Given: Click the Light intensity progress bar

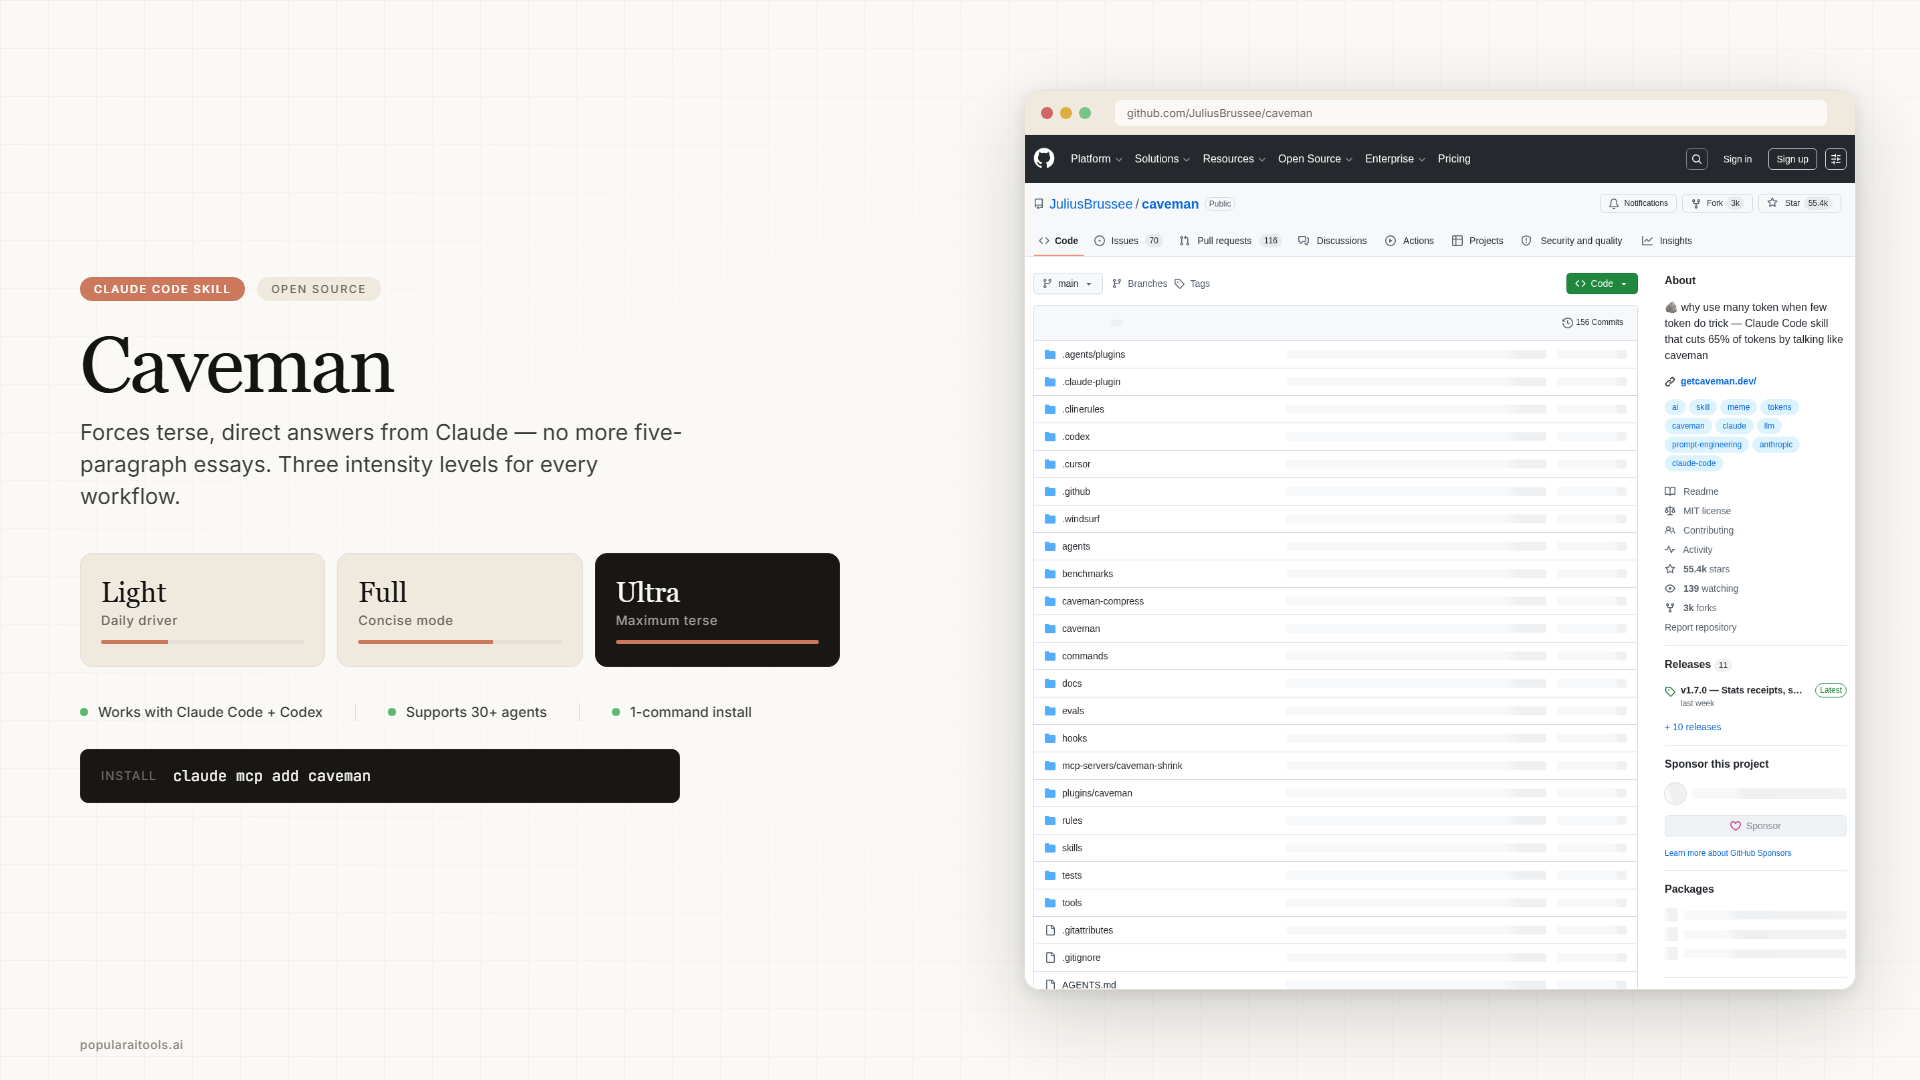Looking at the screenshot, I should [202, 642].
